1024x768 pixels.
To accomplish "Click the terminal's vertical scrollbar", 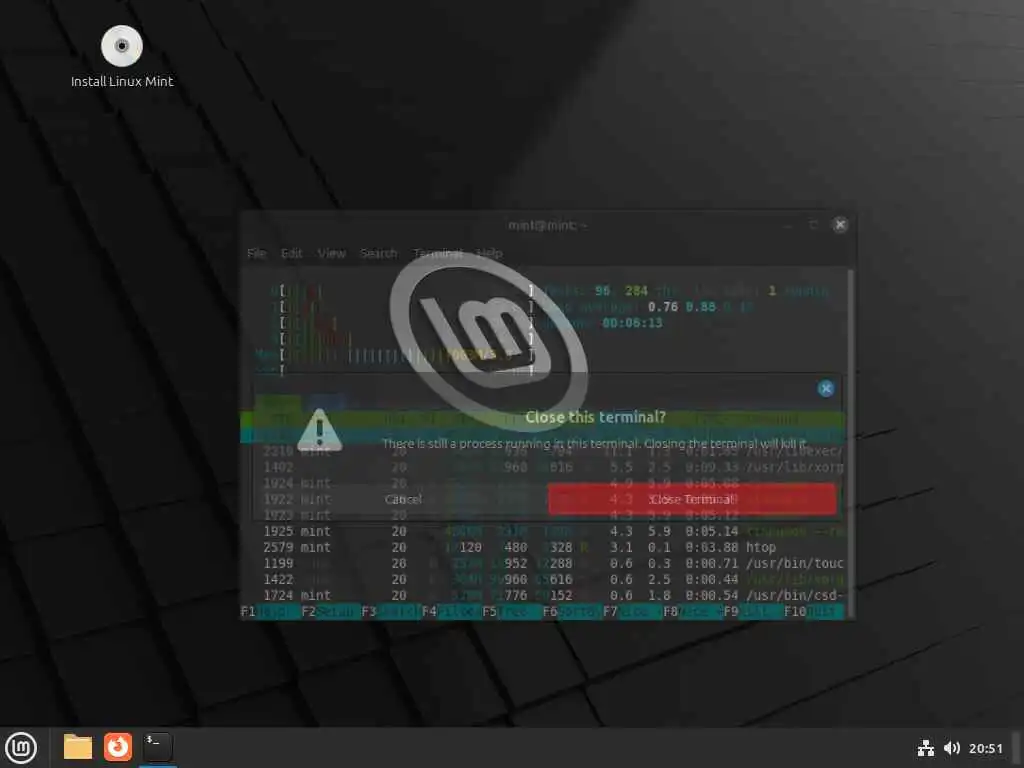I will tap(850, 441).
